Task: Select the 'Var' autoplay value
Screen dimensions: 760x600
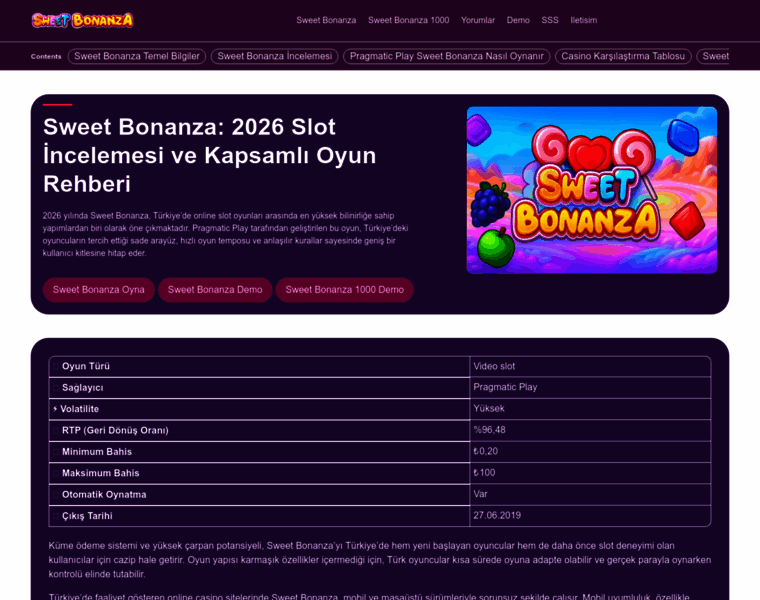Action: 480,494
